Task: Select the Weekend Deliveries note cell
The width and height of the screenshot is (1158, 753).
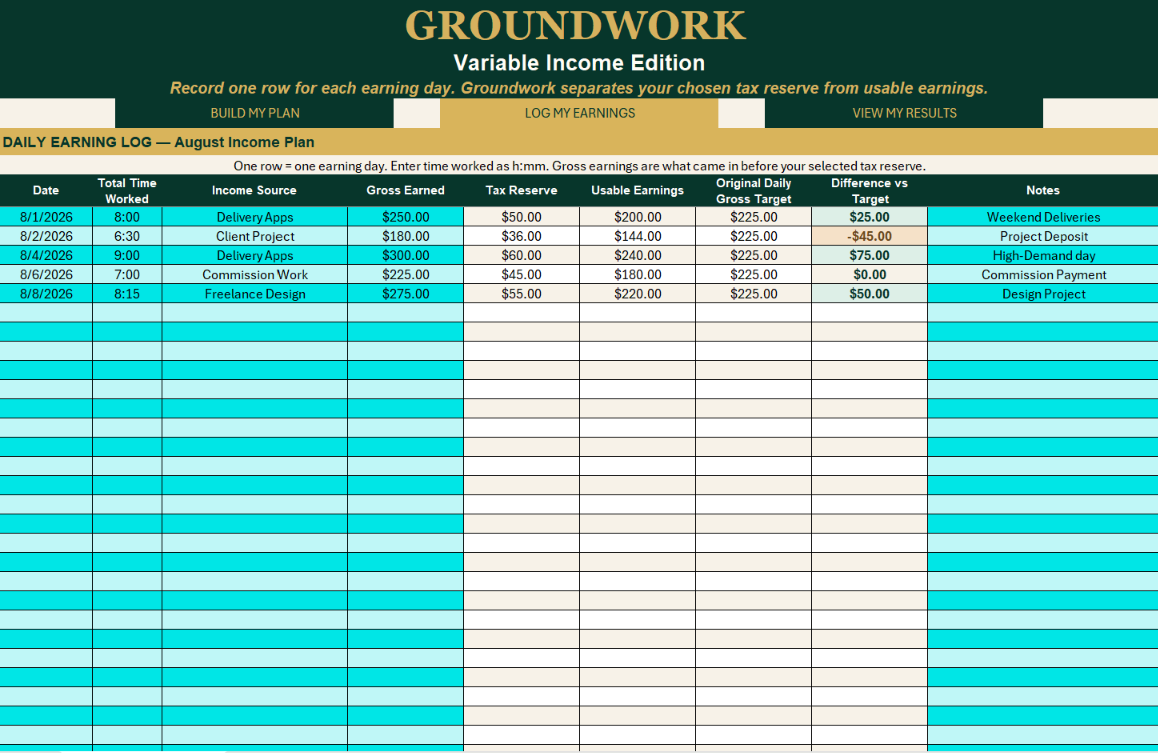Action: [1043, 217]
